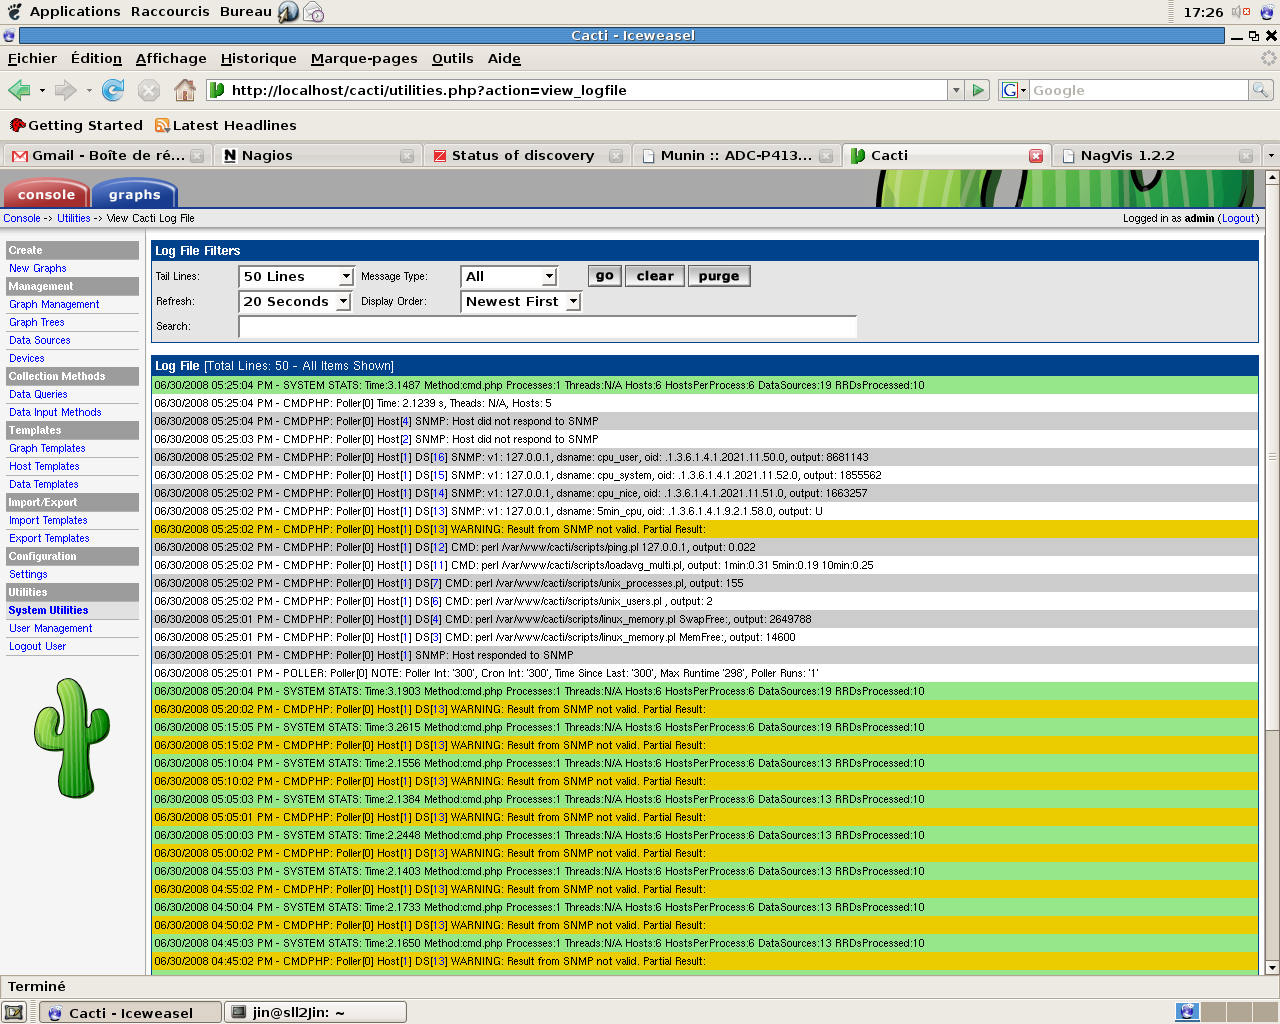Click the Cacti cactus logo in sidebar
Image resolution: width=1280 pixels, height=1024 pixels.
[x=71, y=738]
